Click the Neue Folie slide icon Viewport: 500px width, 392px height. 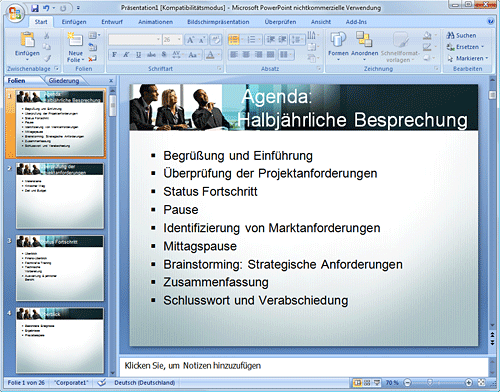point(75,40)
